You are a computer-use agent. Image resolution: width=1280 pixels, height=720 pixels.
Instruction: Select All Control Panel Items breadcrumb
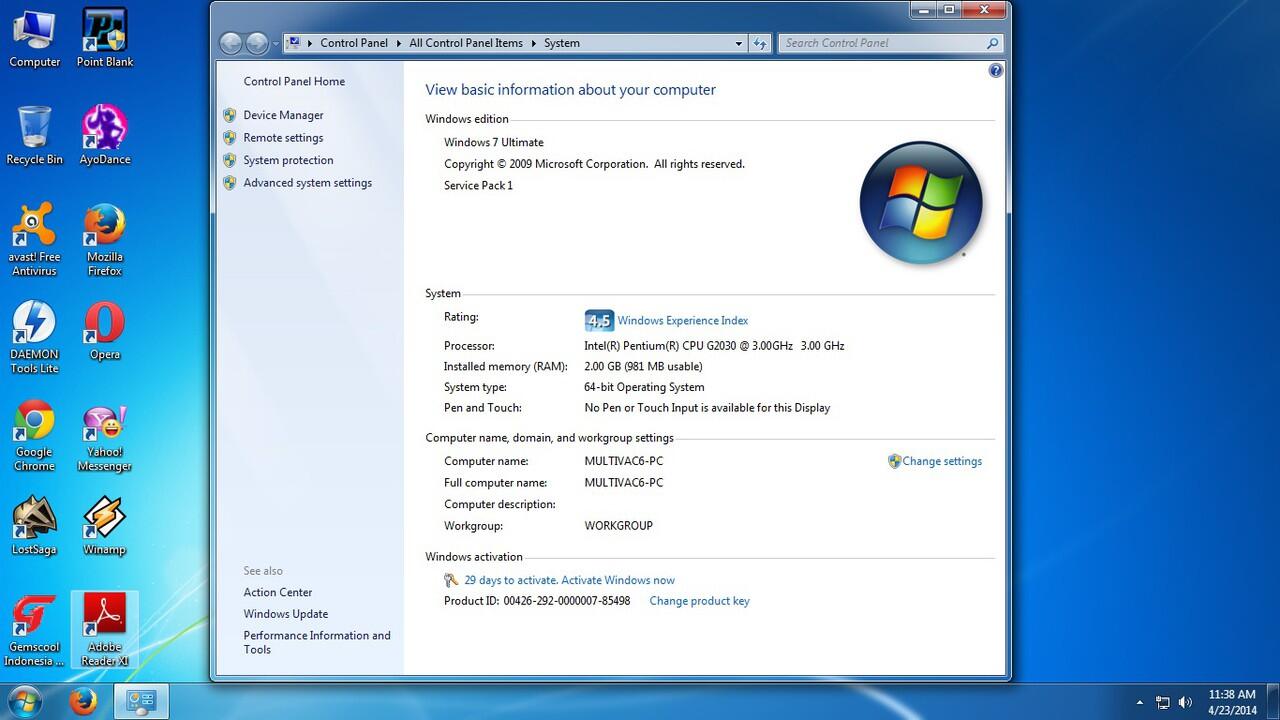point(466,43)
